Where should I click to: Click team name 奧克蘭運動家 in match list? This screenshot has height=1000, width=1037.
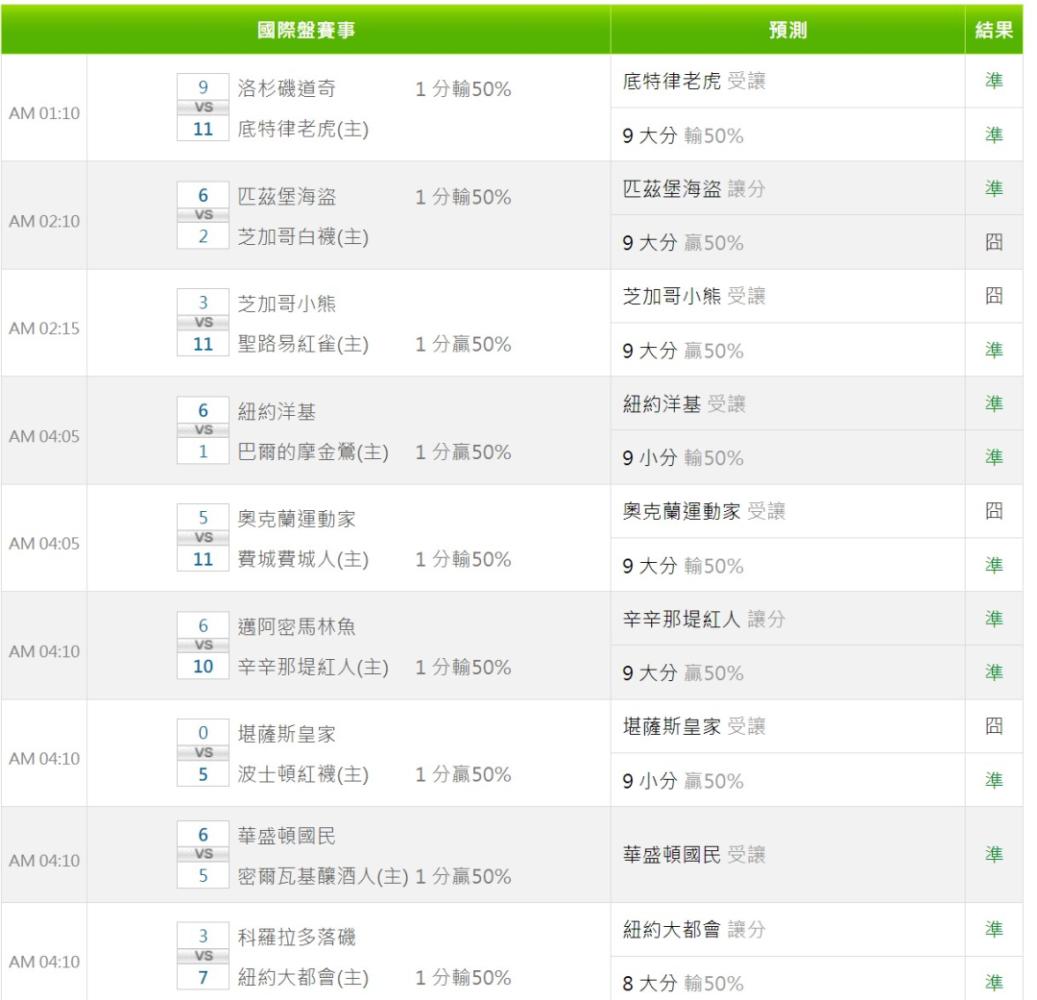pyautogui.click(x=296, y=519)
